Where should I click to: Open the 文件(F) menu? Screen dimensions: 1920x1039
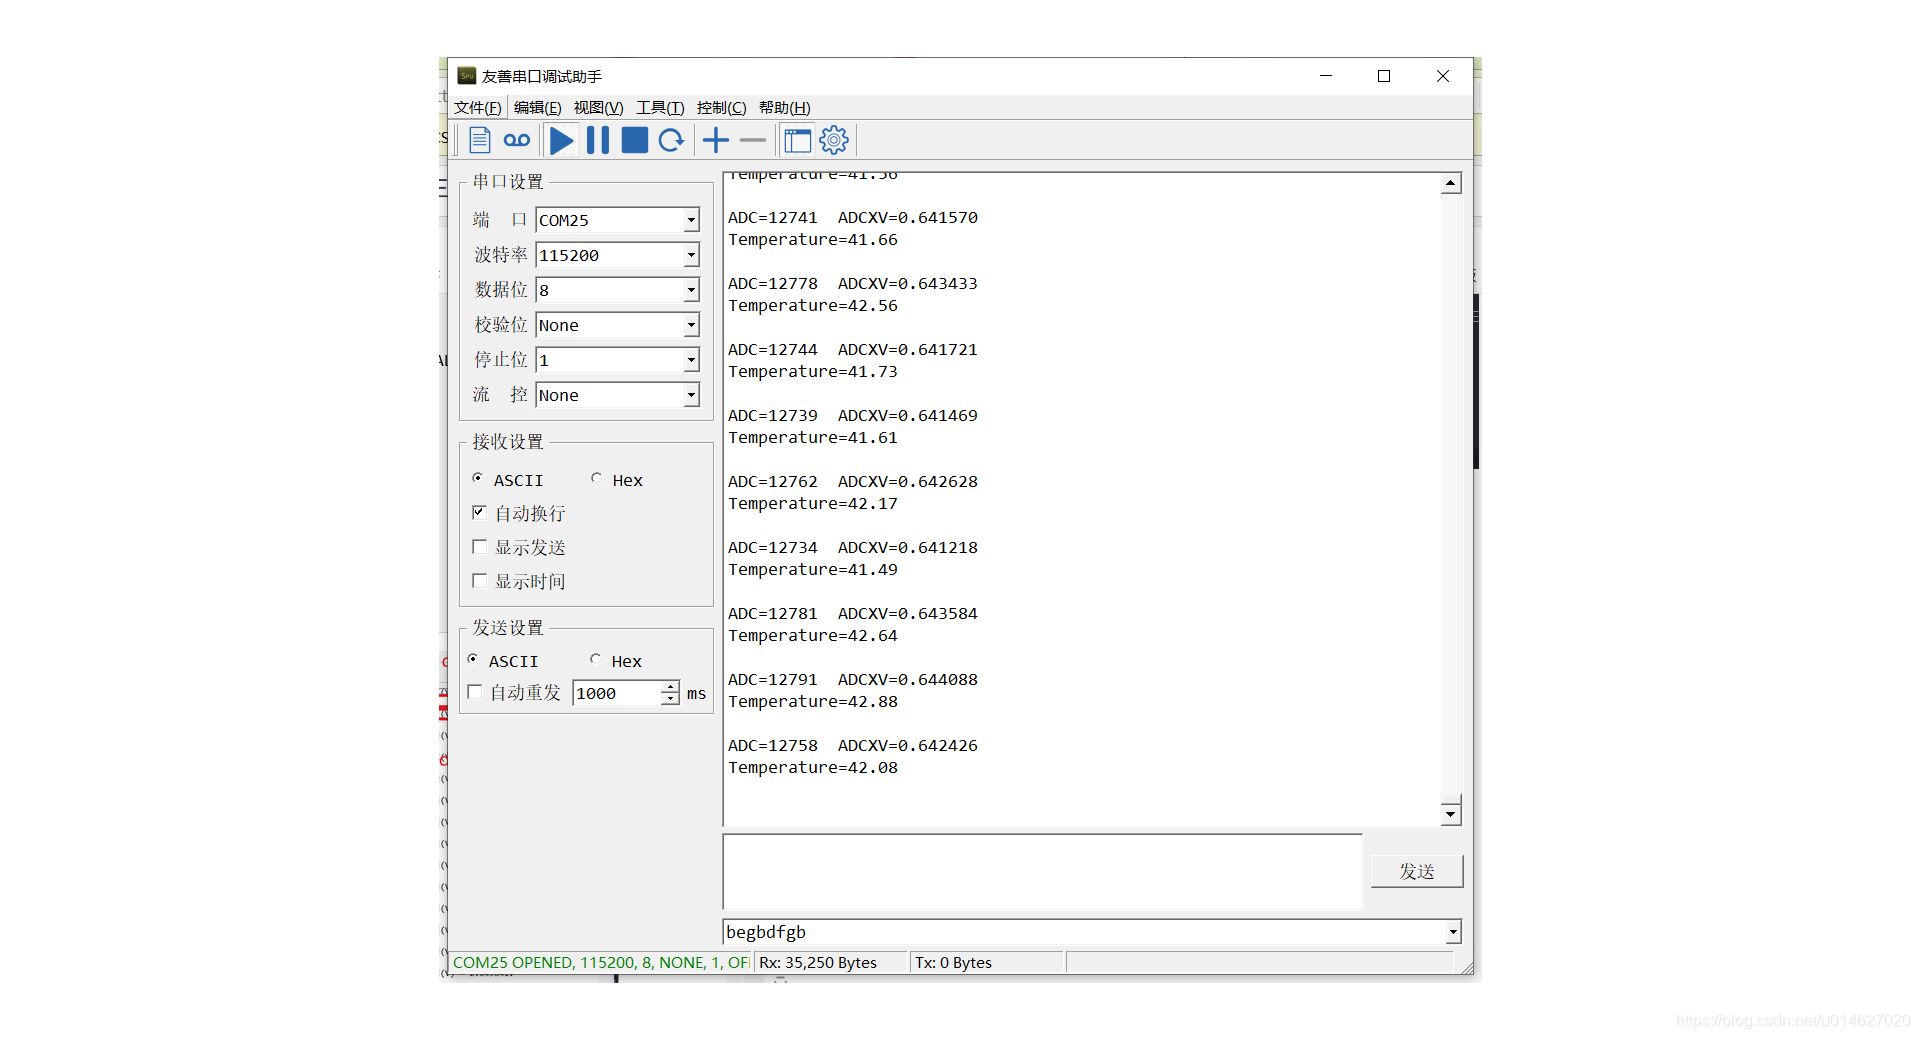[x=478, y=108]
